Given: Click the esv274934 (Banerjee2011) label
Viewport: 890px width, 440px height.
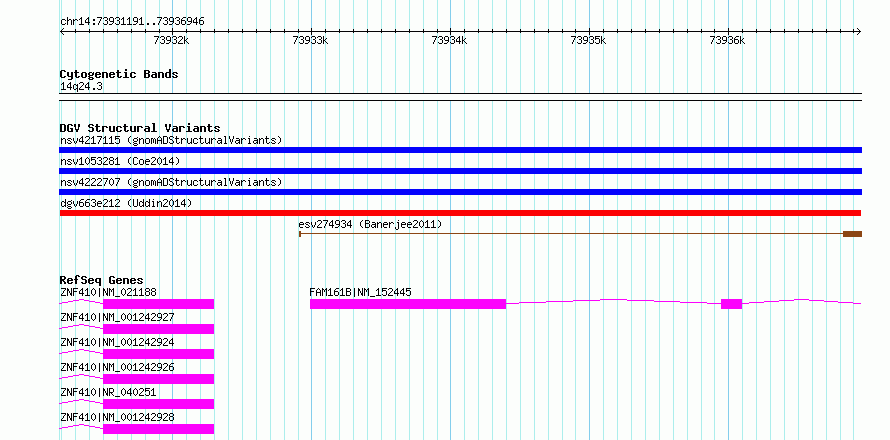Looking at the screenshot, I should (x=370, y=224).
